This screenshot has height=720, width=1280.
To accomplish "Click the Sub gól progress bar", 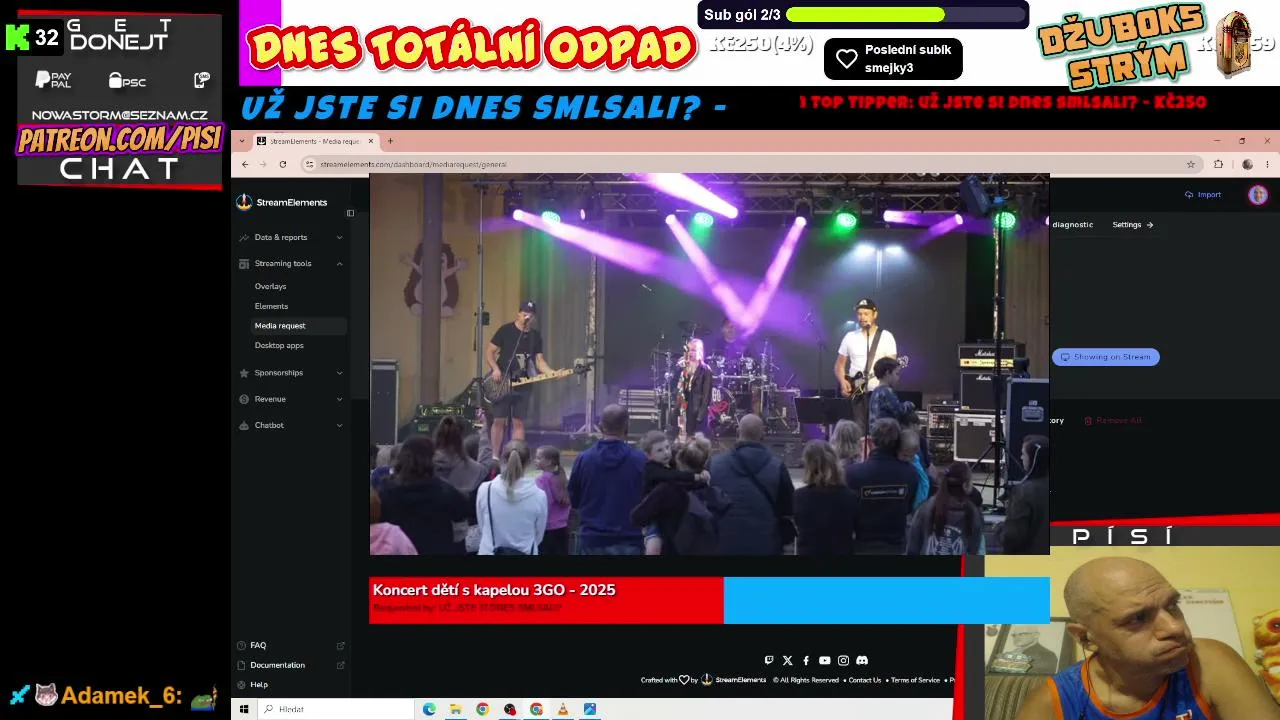I will click(906, 15).
